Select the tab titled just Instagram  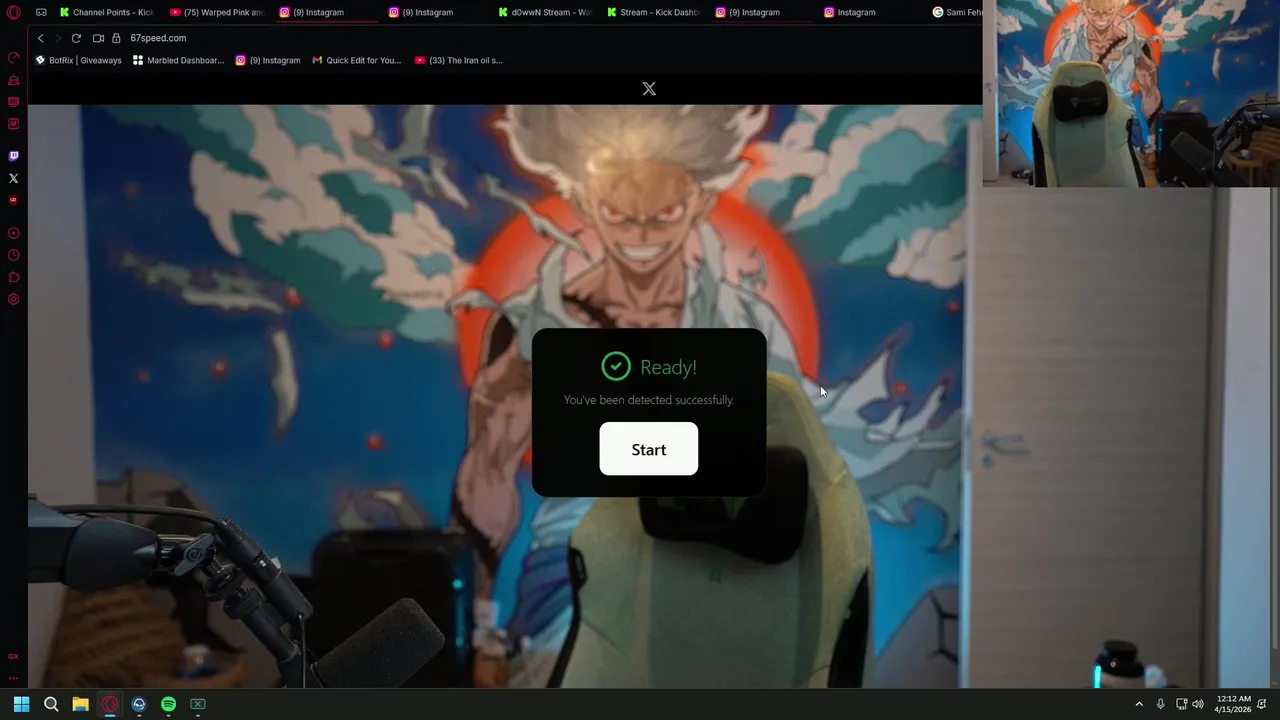point(850,12)
